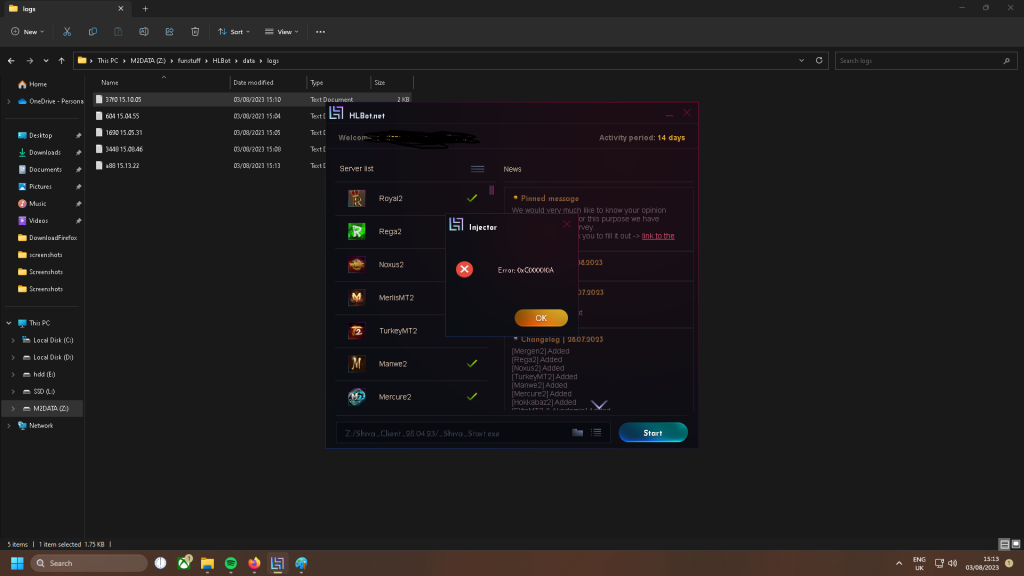Viewport: 1024px width, 576px height.
Task: Expand the OneDrive tree item
Action: point(9,101)
